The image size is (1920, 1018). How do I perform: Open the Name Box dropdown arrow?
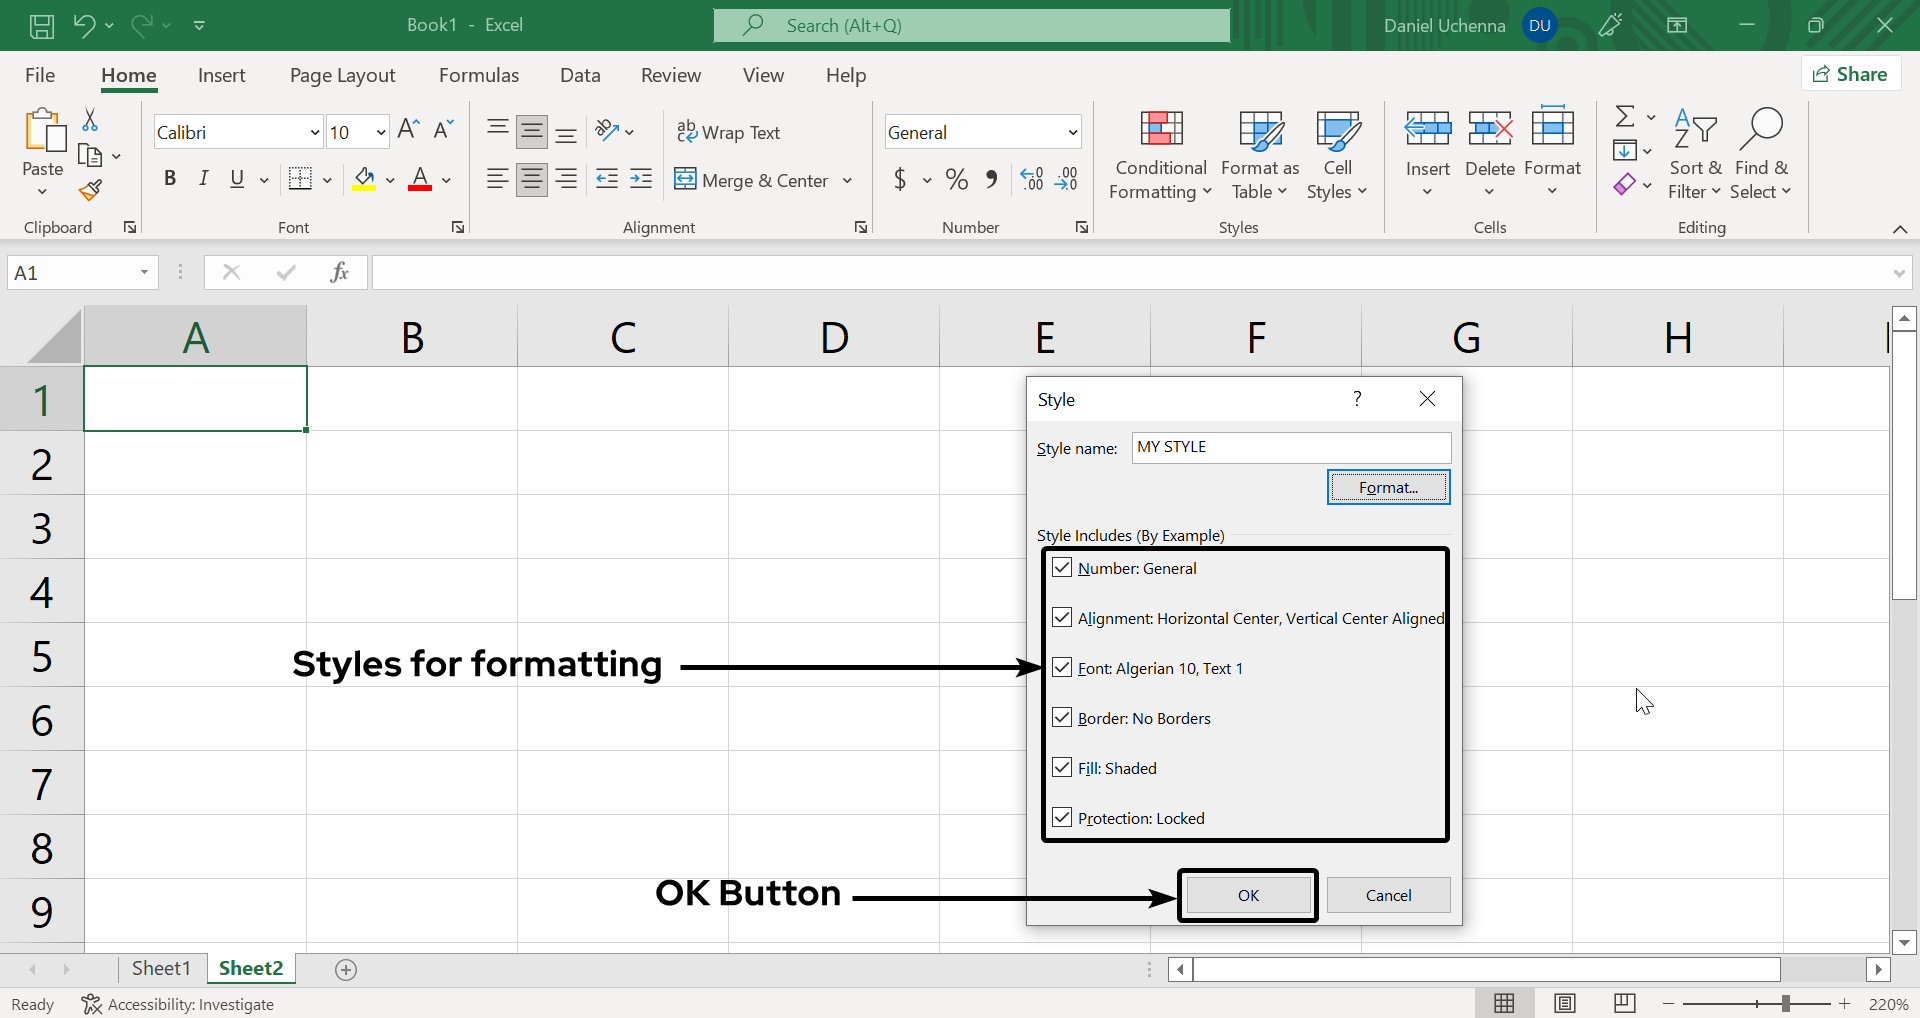coord(144,273)
